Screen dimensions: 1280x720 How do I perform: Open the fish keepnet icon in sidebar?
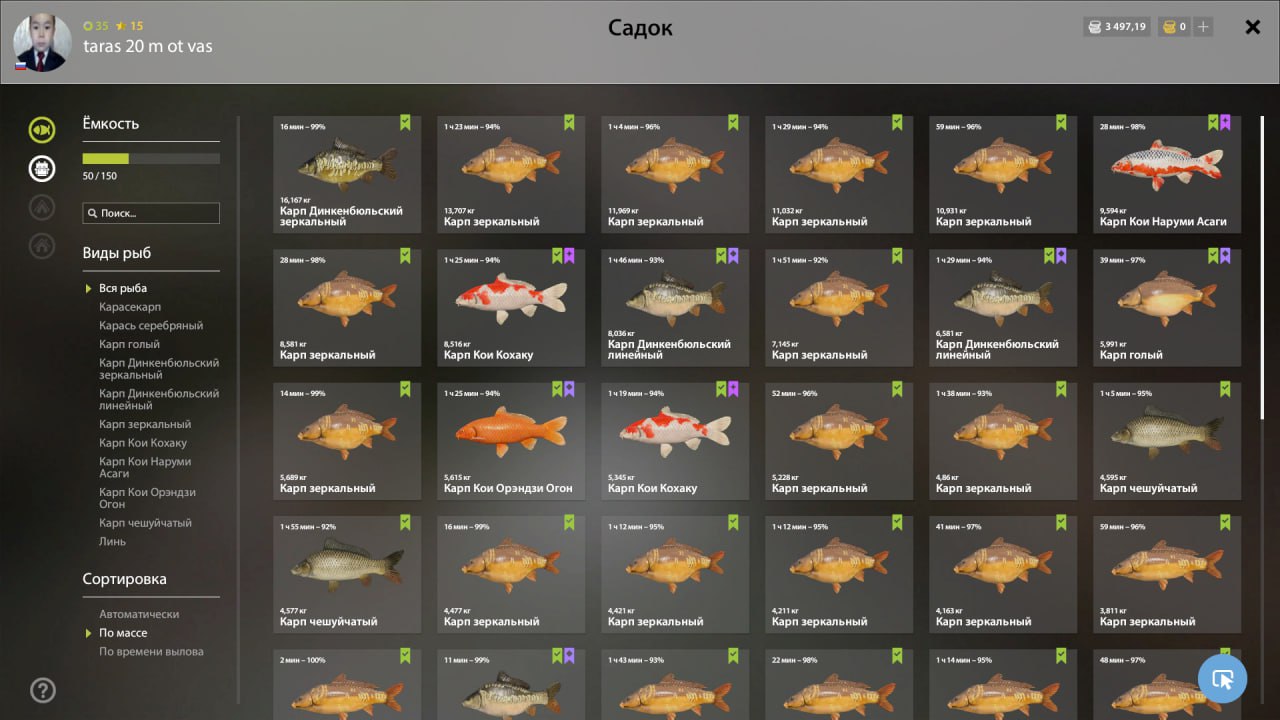42,130
